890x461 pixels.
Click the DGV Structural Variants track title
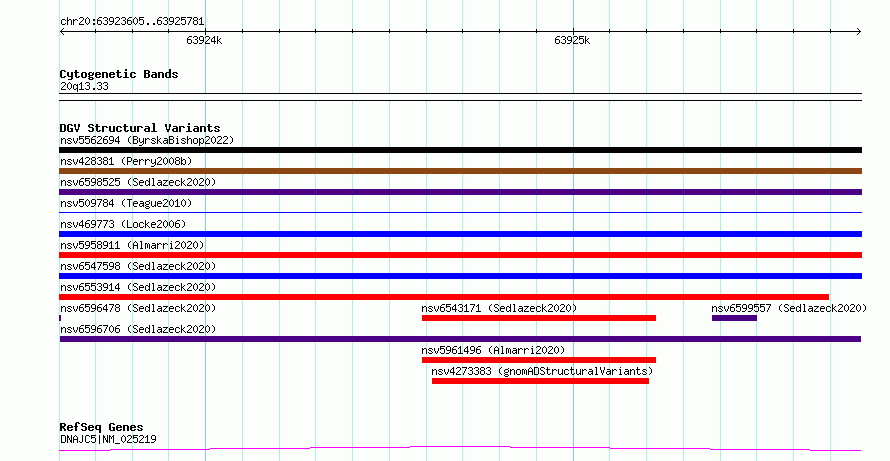pyautogui.click(x=140, y=128)
